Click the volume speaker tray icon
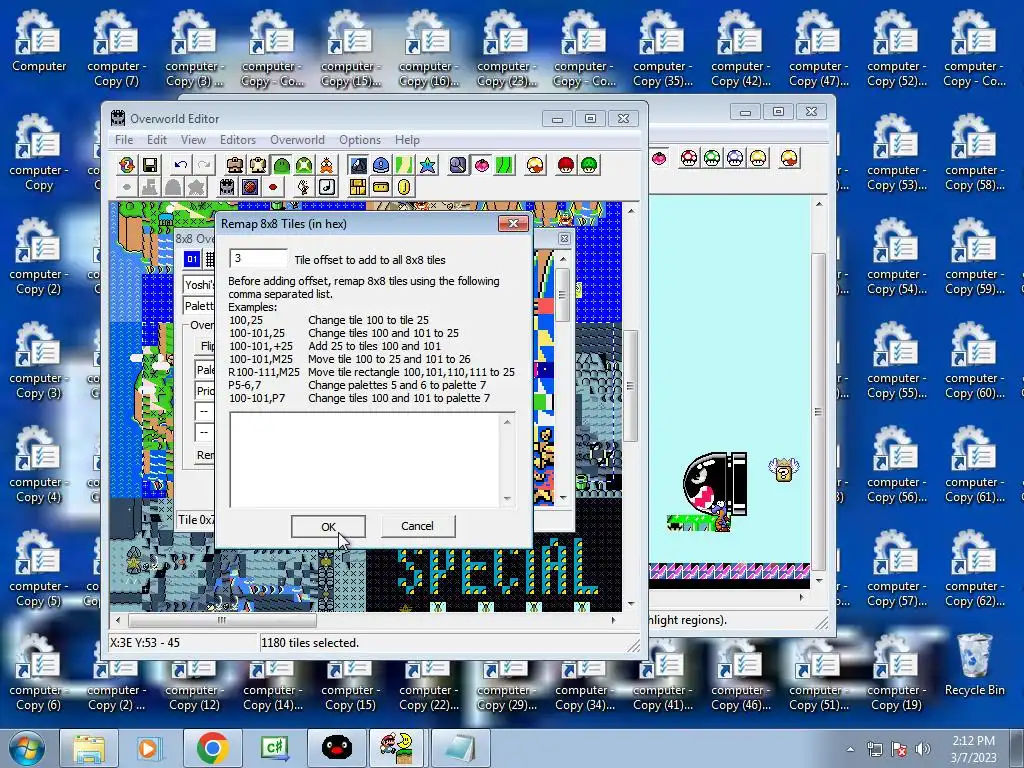 (922, 749)
